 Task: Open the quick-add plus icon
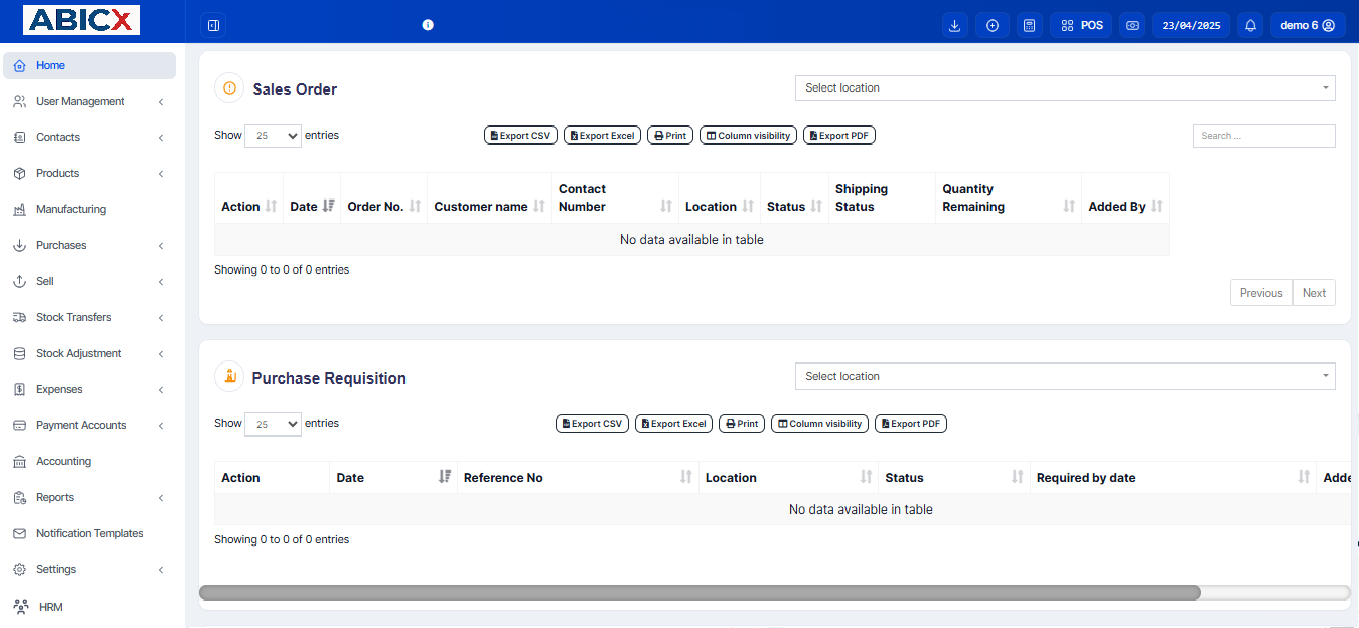(992, 24)
